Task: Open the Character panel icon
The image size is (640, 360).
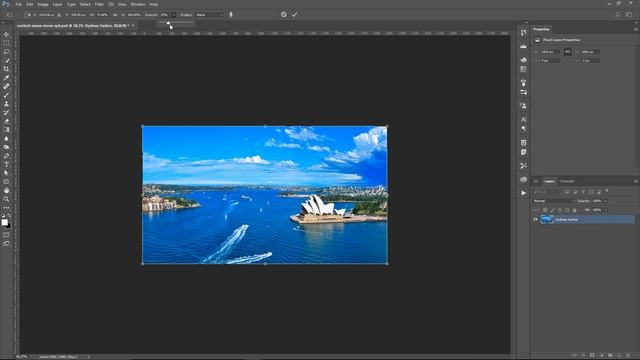Action: (523, 119)
